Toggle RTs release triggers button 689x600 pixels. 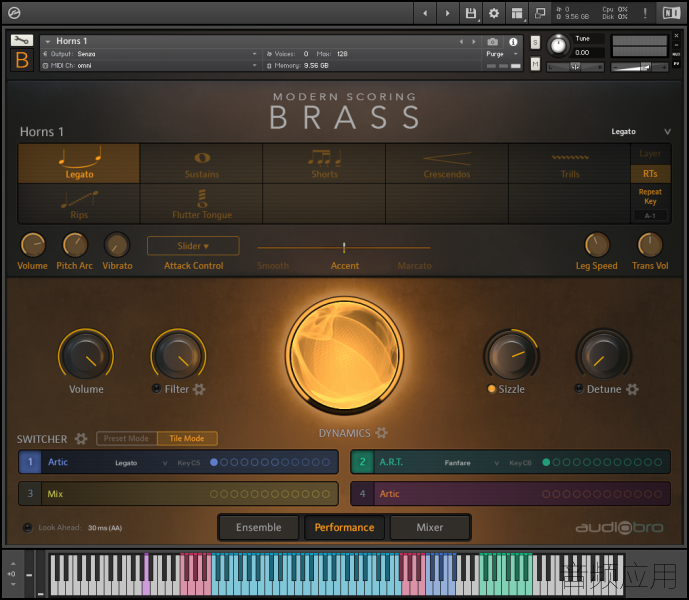click(x=650, y=174)
